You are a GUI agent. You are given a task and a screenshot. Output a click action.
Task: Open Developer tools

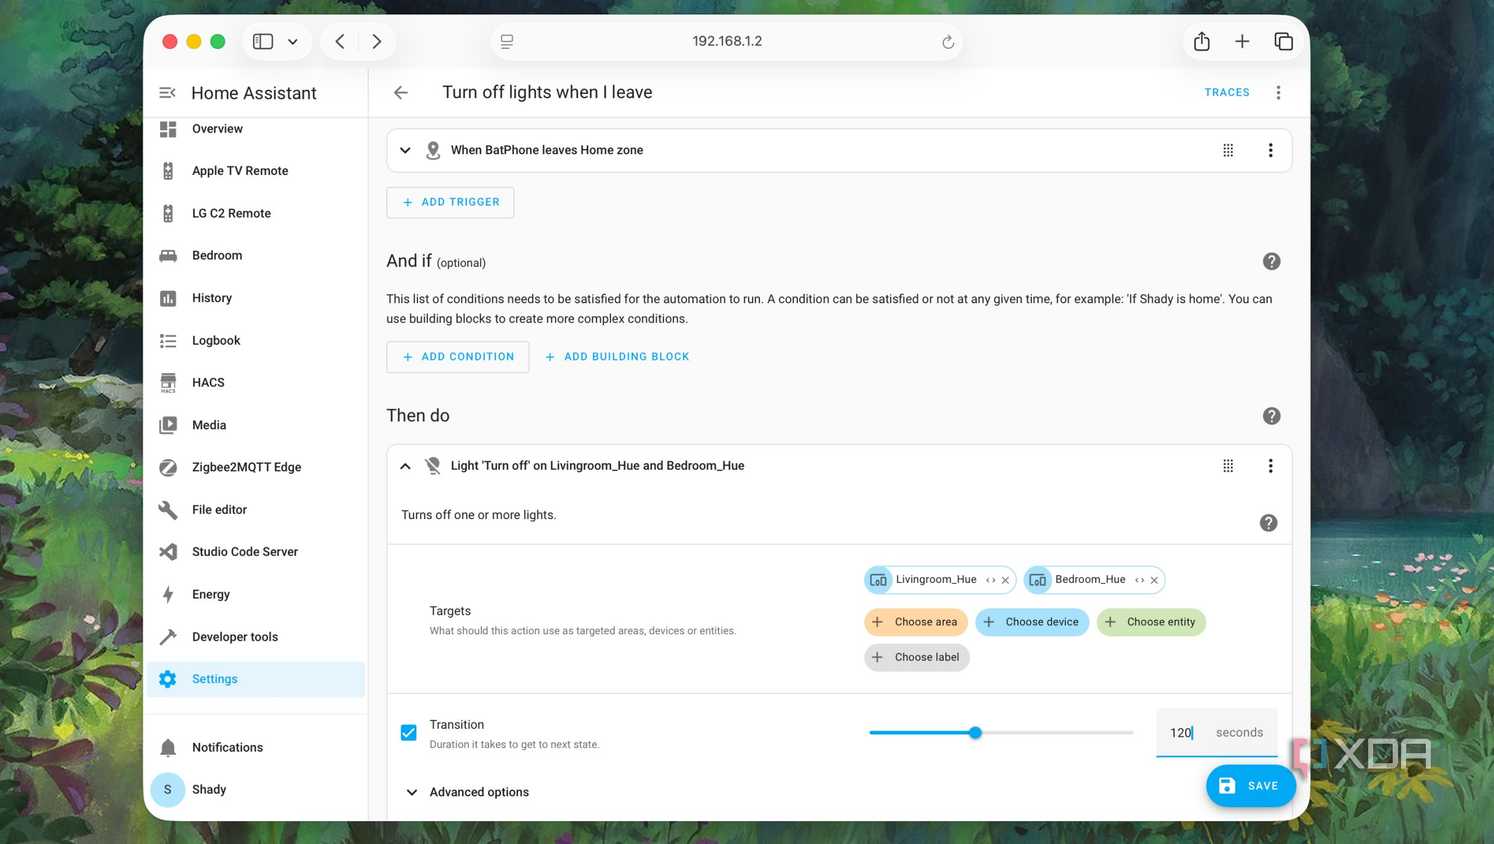[256, 637]
